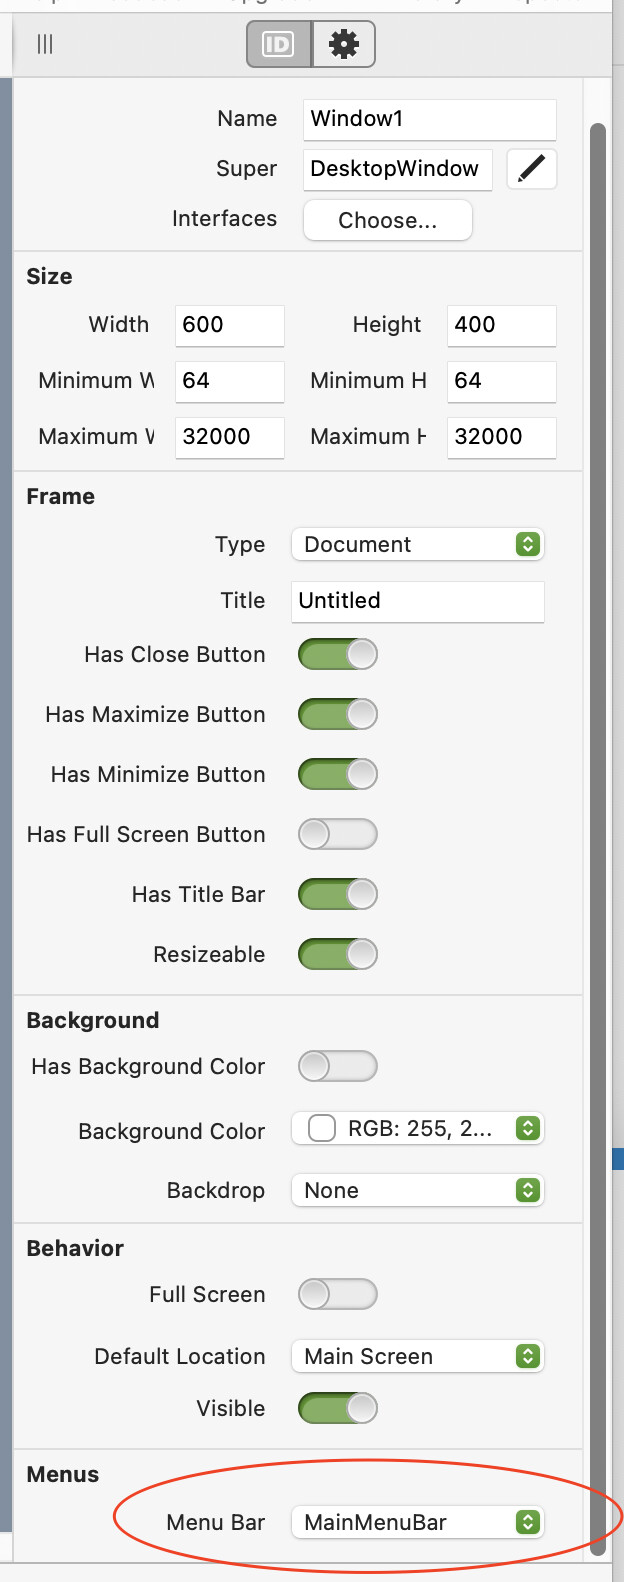This screenshot has height=1582, width=624.
Task: Click the Choose... interfaces button
Action: tap(387, 220)
